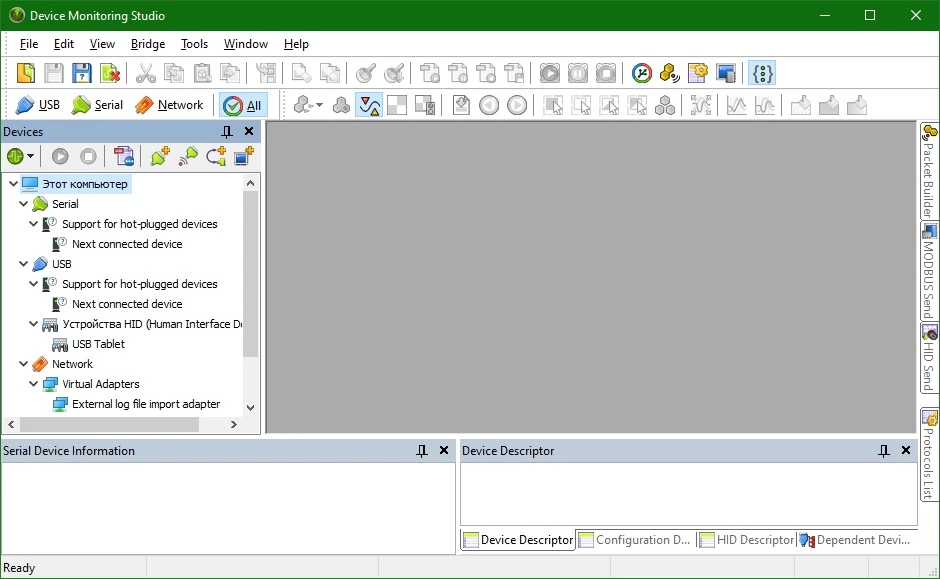Open the Packet Builder side panel
940x579 pixels.
point(929,171)
